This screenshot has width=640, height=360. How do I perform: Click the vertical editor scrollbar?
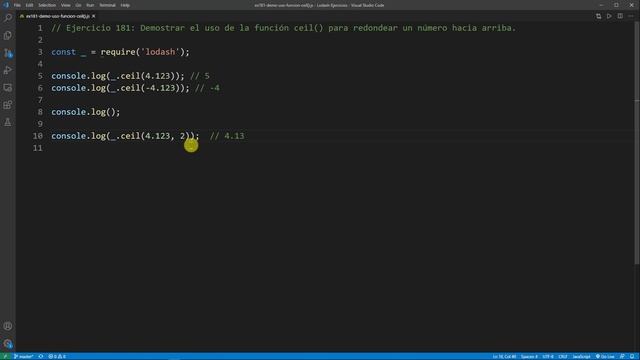(x=637, y=143)
